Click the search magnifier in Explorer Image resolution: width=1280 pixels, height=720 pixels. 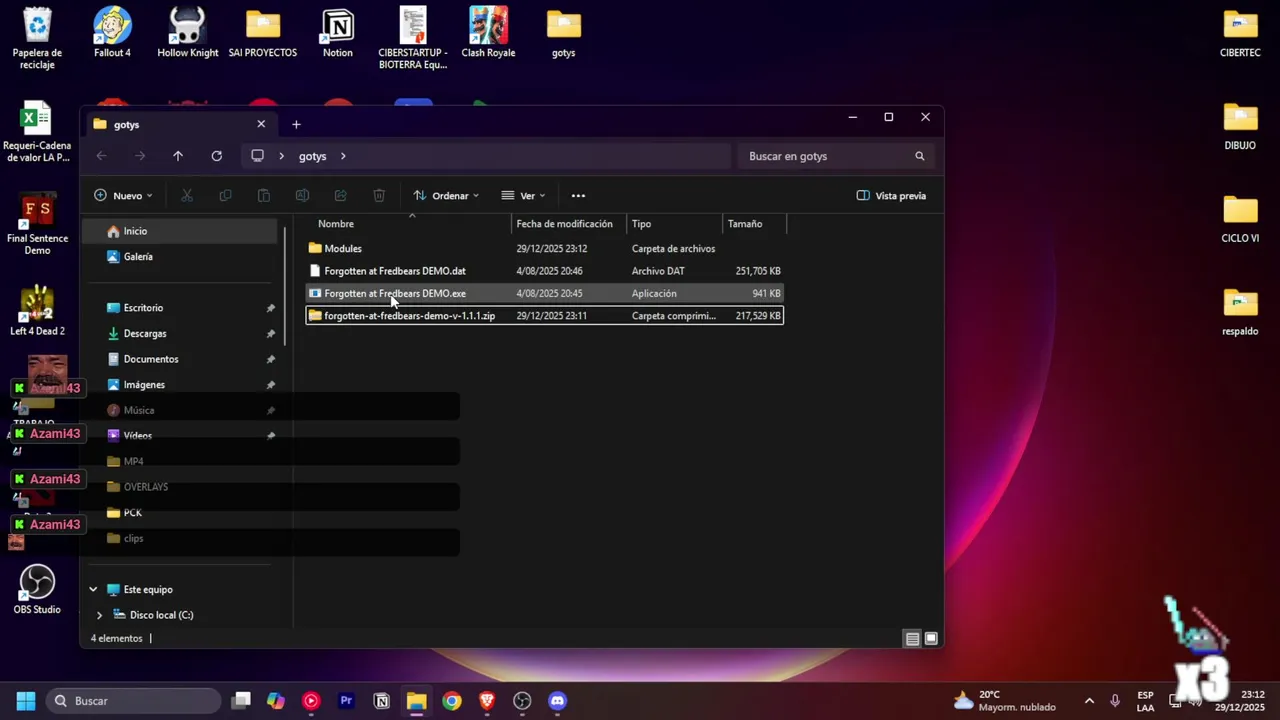(919, 156)
